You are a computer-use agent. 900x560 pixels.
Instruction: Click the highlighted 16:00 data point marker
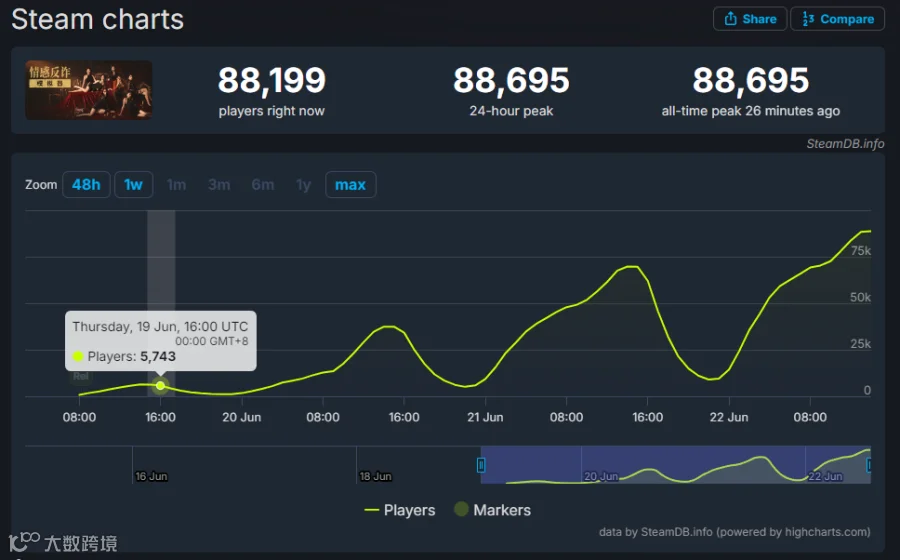pyautogui.click(x=161, y=386)
